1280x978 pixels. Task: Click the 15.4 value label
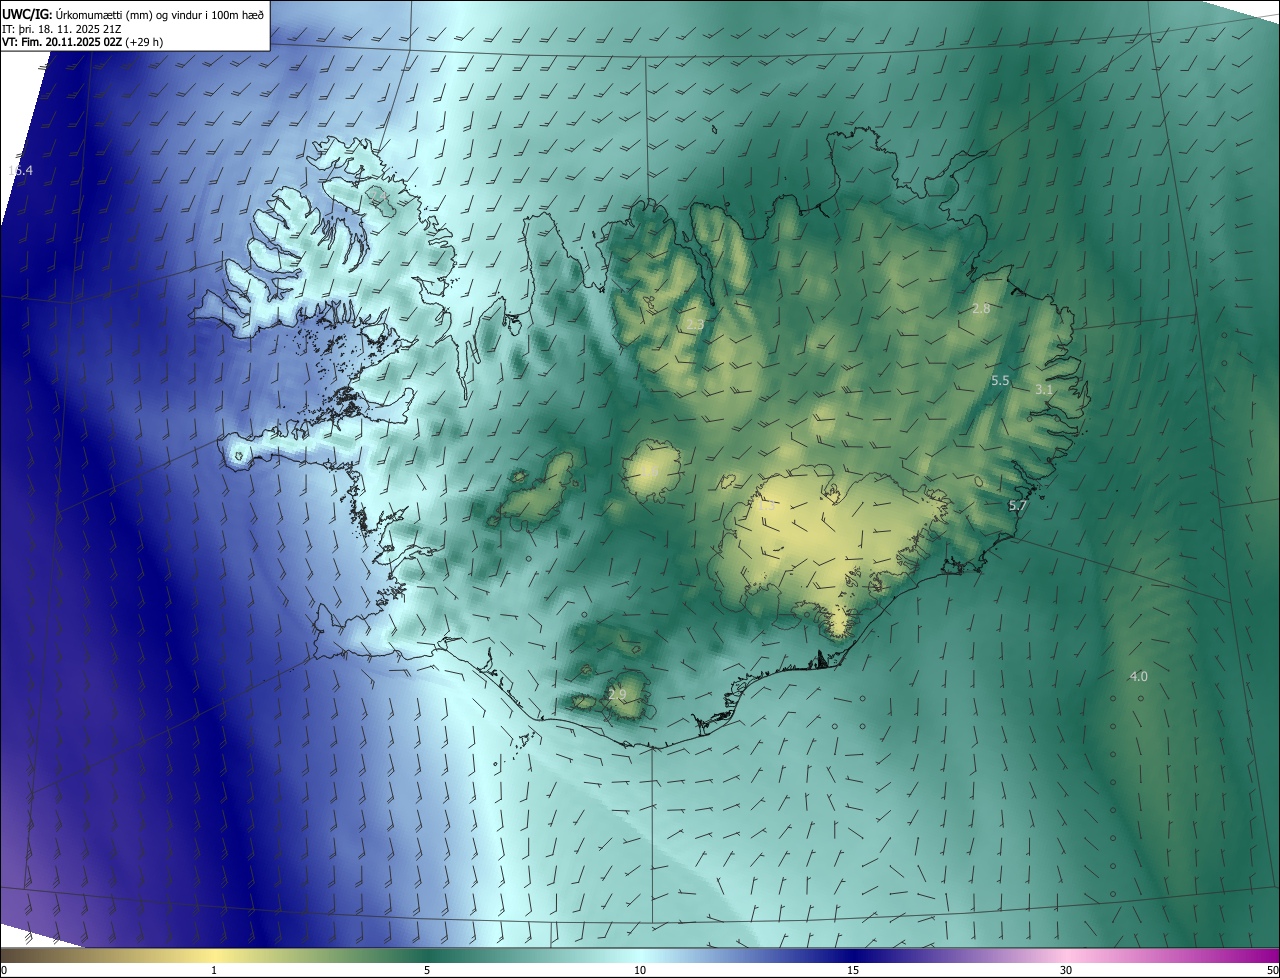click(x=20, y=171)
